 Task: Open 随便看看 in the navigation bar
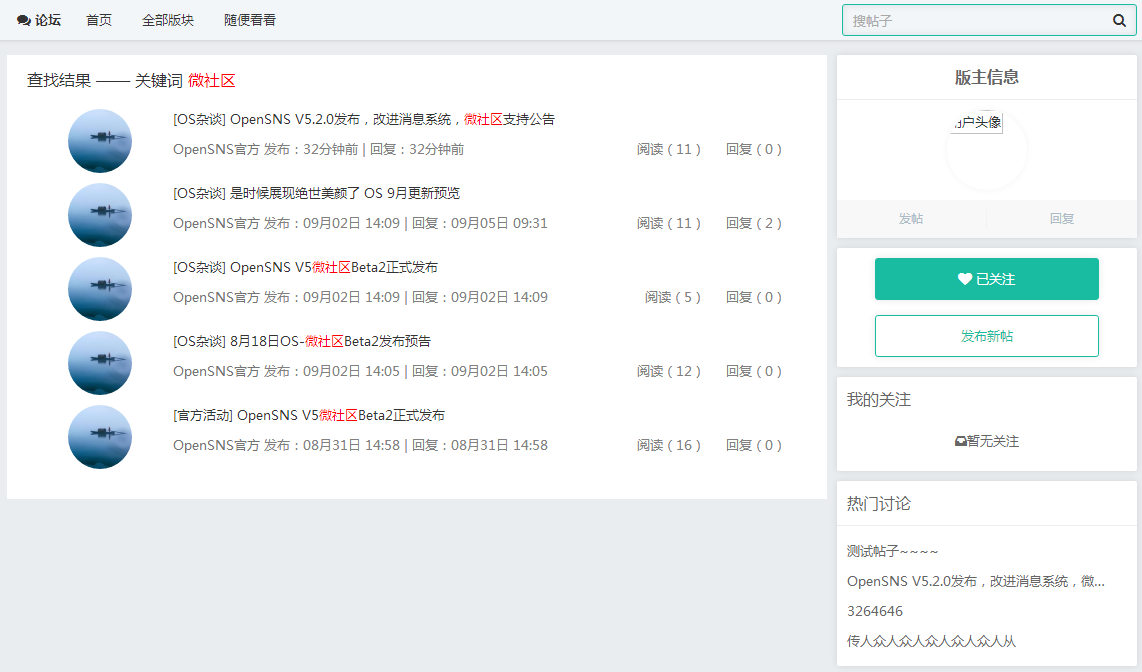click(x=250, y=20)
